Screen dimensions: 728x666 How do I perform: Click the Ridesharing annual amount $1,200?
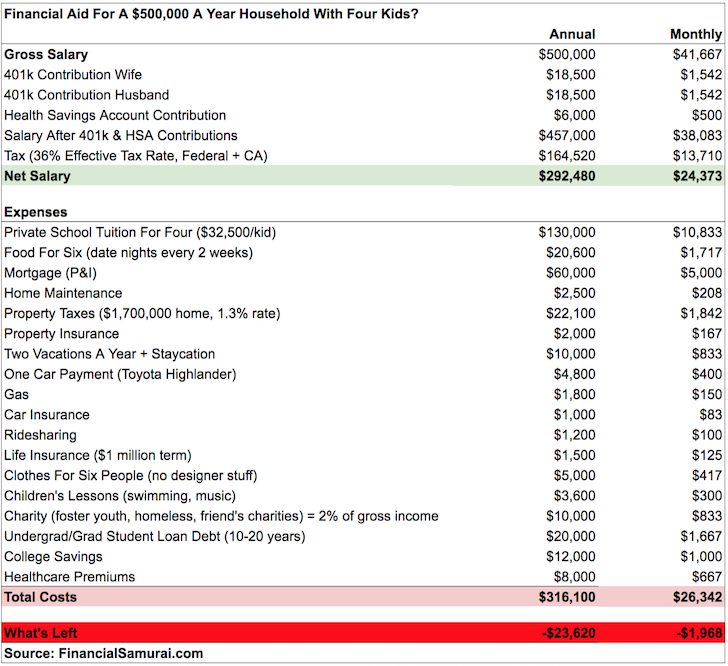click(574, 435)
